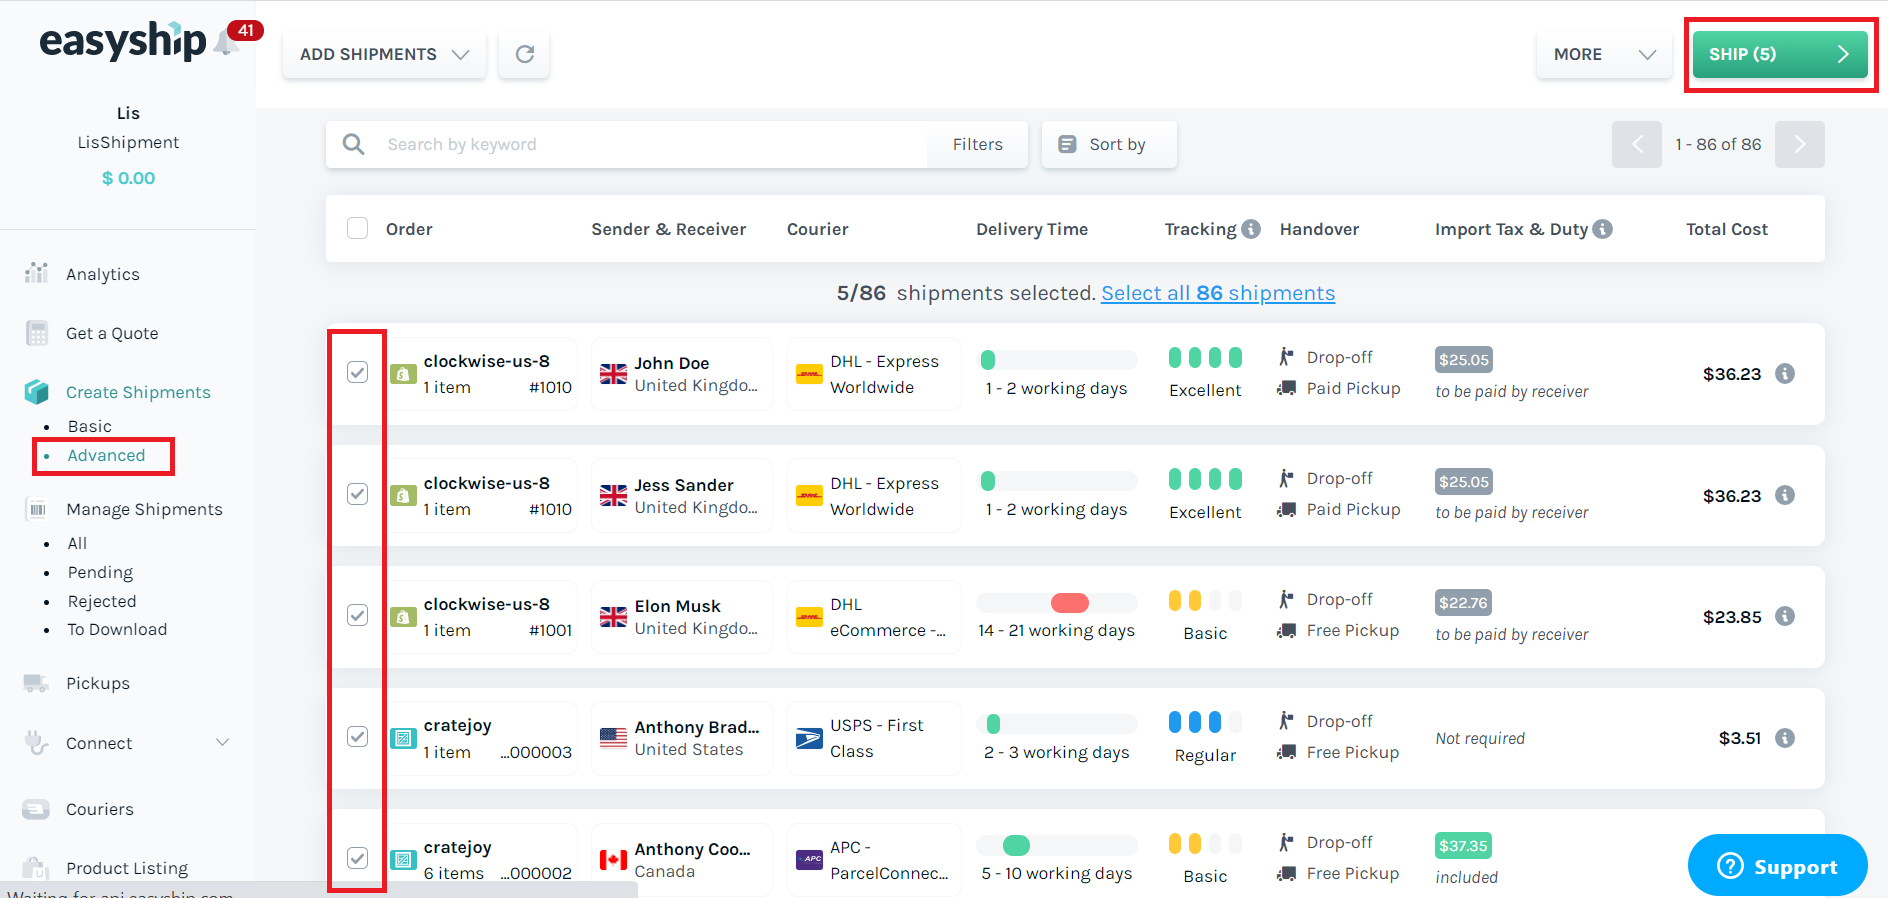
Task: Click the green Ship (5) button
Action: point(1780,54)
